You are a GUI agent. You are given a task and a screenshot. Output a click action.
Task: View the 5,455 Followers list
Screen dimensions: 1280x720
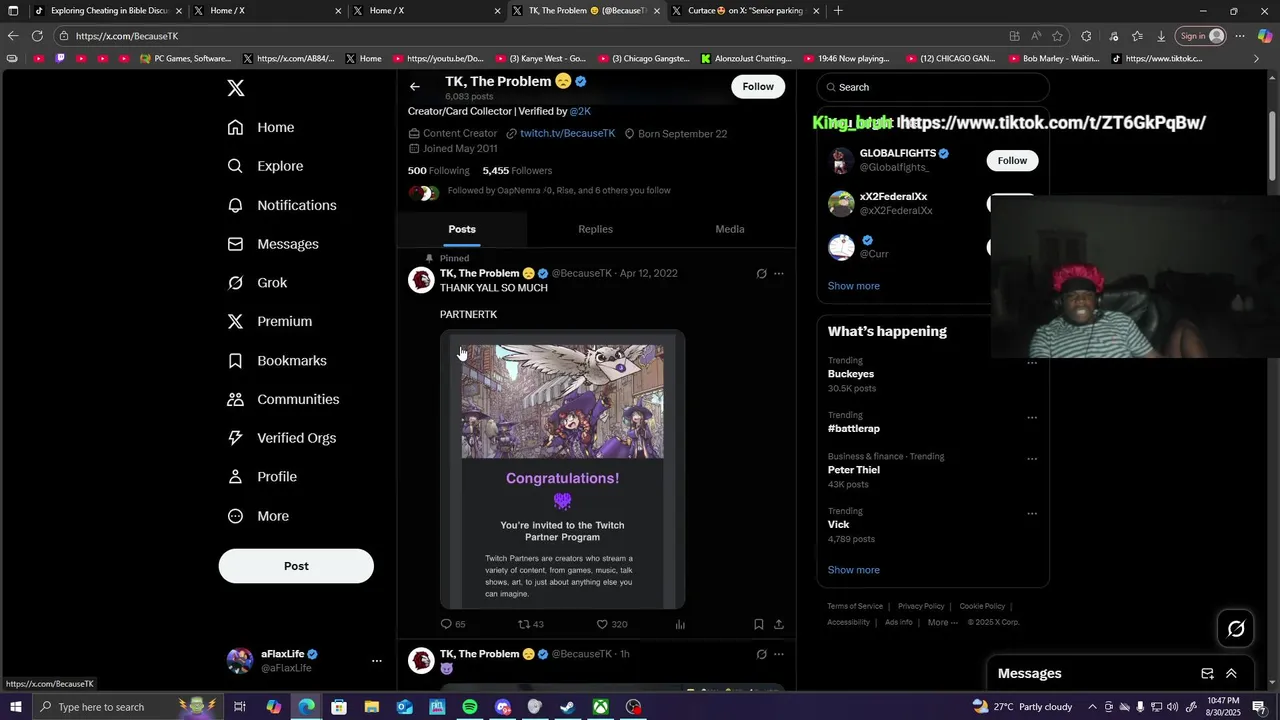(x=517, y=171)
